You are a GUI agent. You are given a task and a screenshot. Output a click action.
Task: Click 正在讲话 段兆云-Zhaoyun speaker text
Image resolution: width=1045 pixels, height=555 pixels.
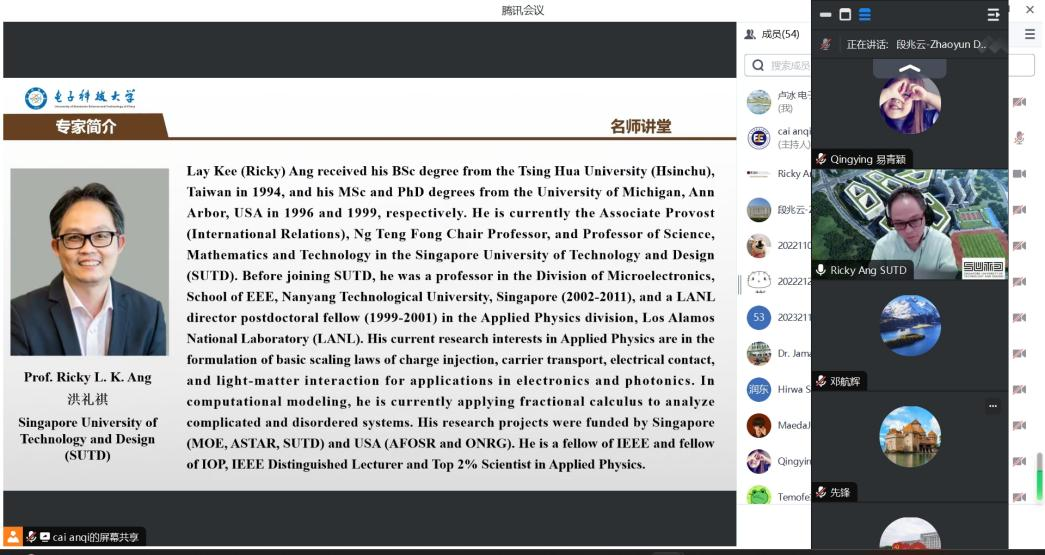[916, 45]
